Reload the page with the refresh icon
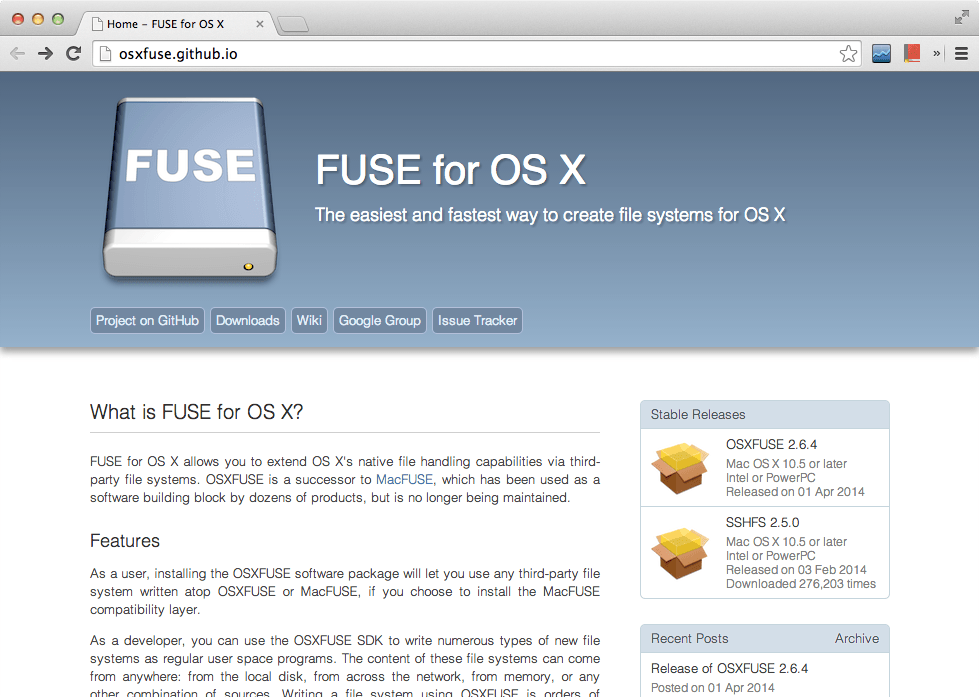Screen dimensions: 979x697 coord(74,54)
